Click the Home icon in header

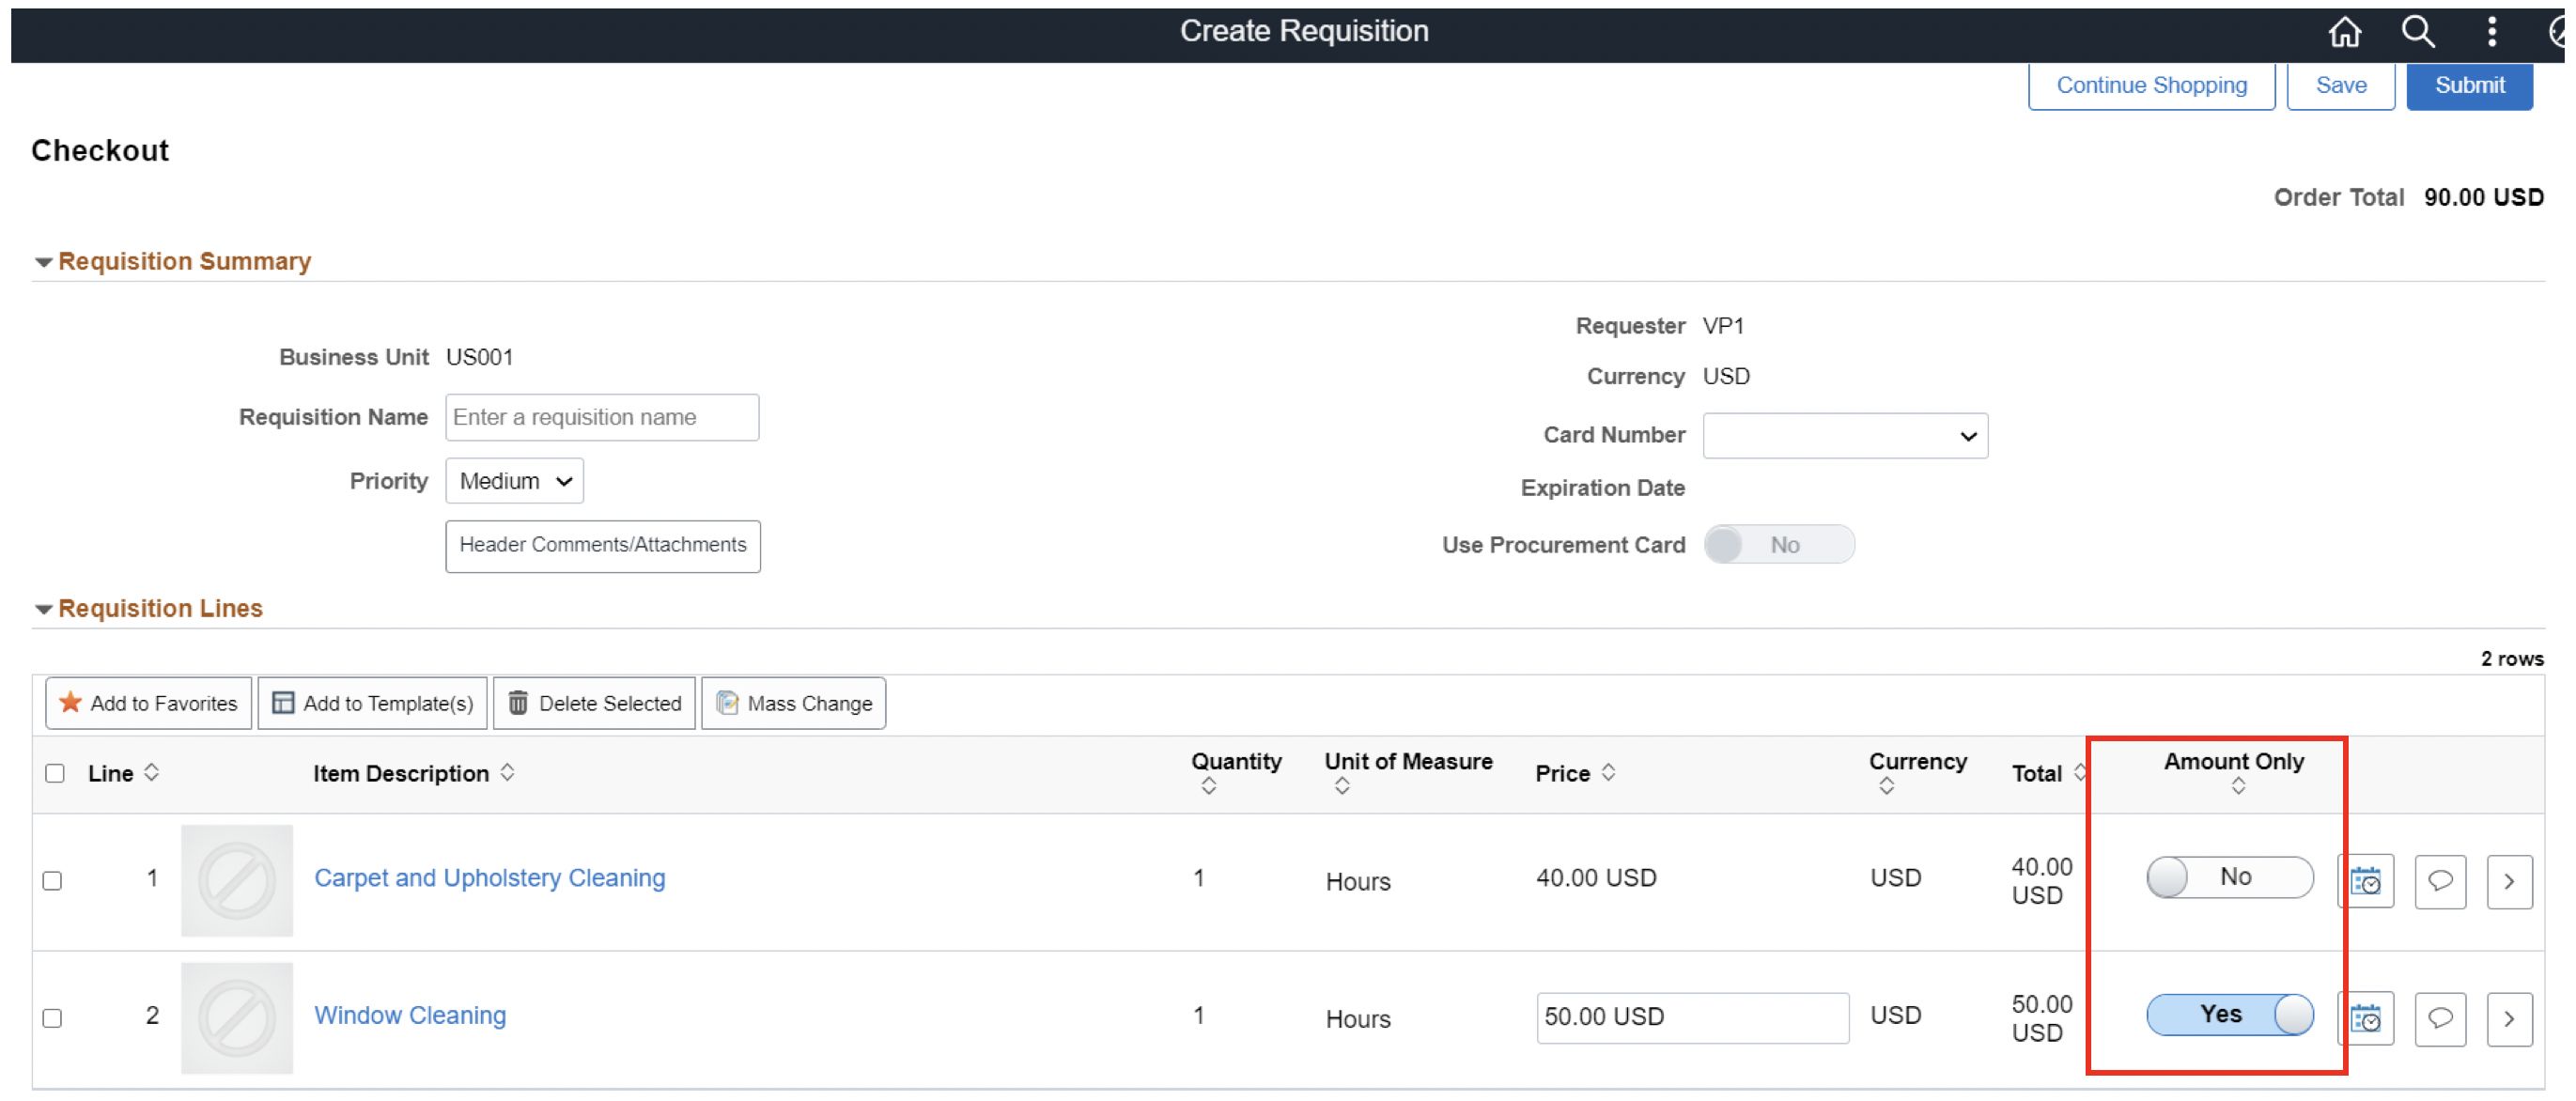point(2344,33)
